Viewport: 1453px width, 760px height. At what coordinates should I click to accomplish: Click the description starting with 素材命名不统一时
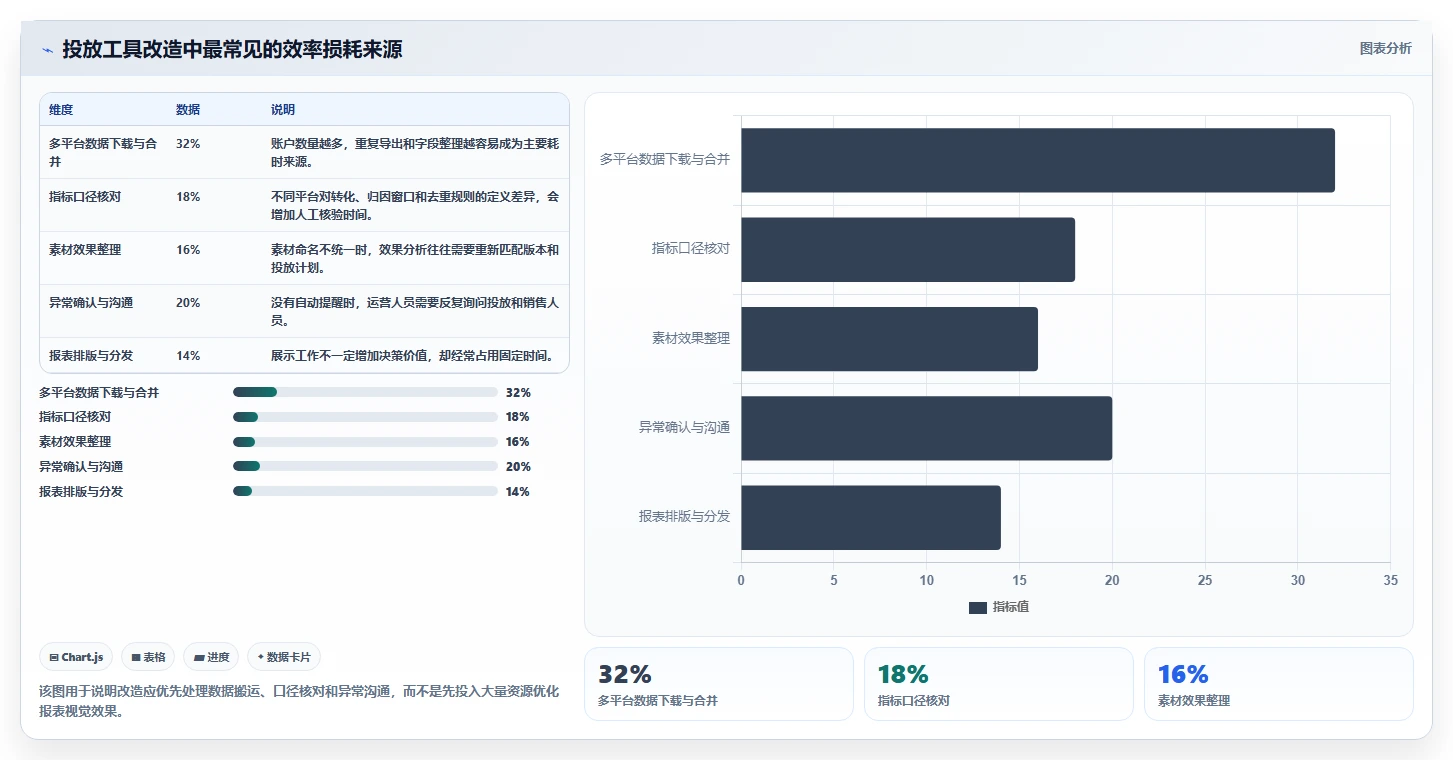coord(415,258)
